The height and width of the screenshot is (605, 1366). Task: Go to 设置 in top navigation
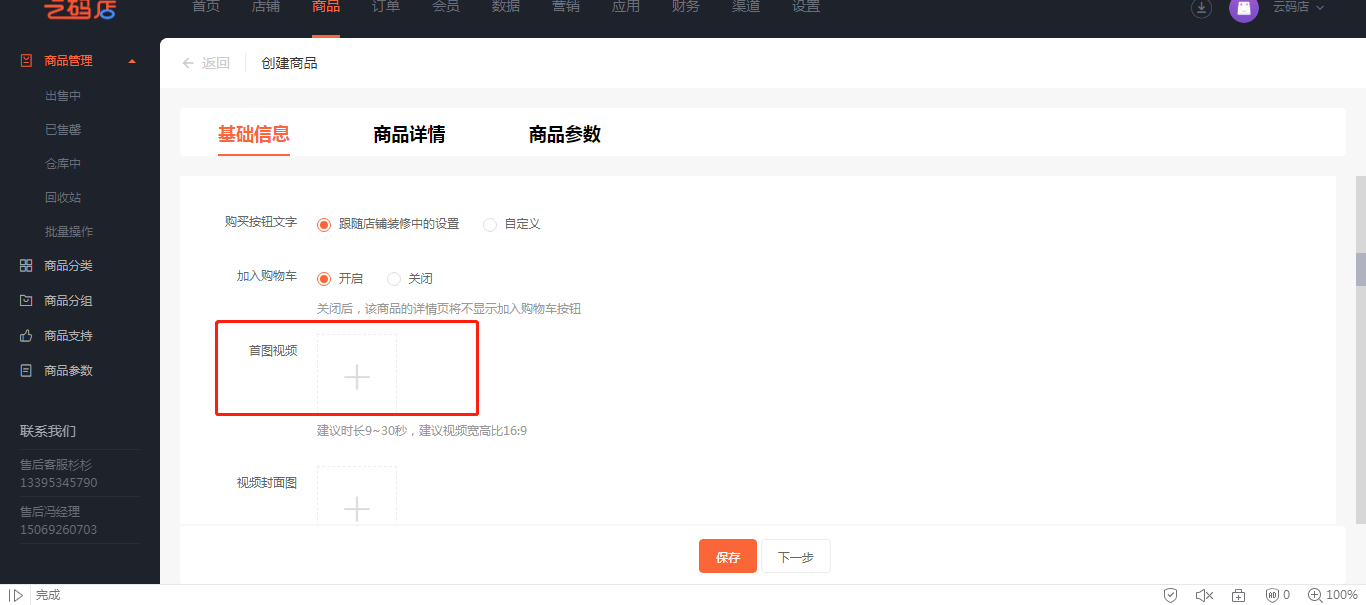click(806, 7)
